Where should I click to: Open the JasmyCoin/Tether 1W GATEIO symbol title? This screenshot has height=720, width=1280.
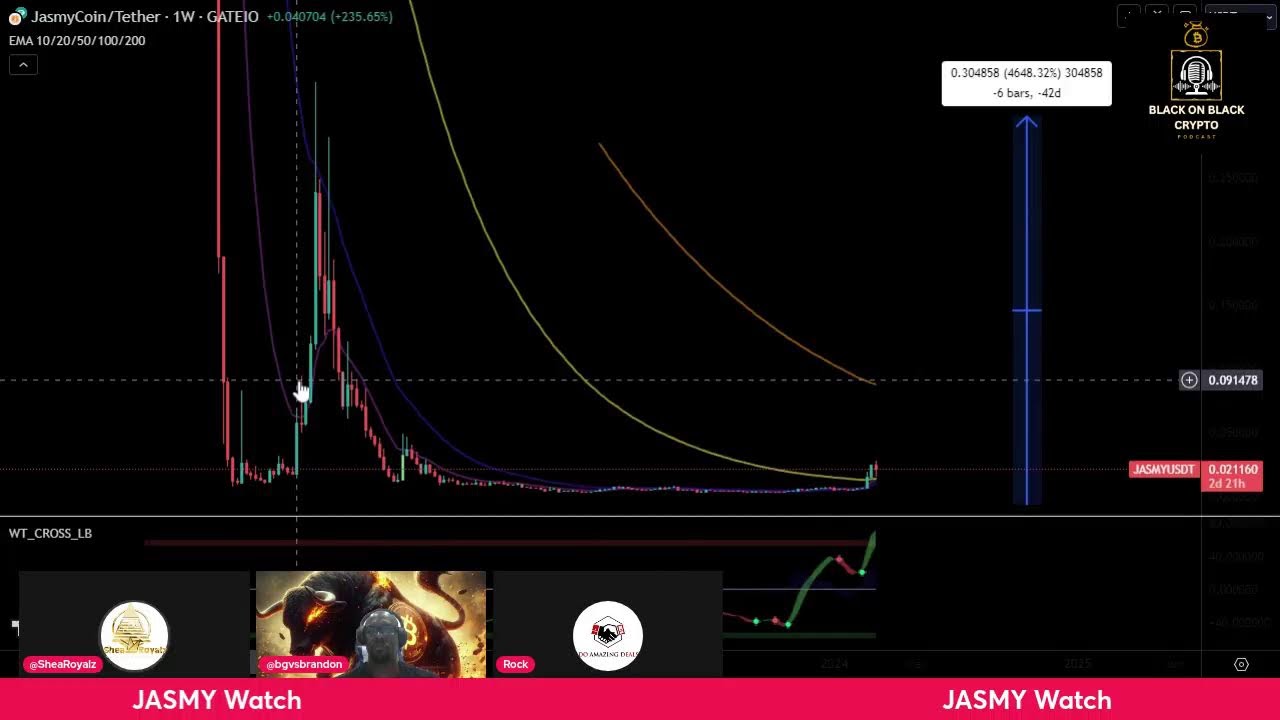click(145, 17)
